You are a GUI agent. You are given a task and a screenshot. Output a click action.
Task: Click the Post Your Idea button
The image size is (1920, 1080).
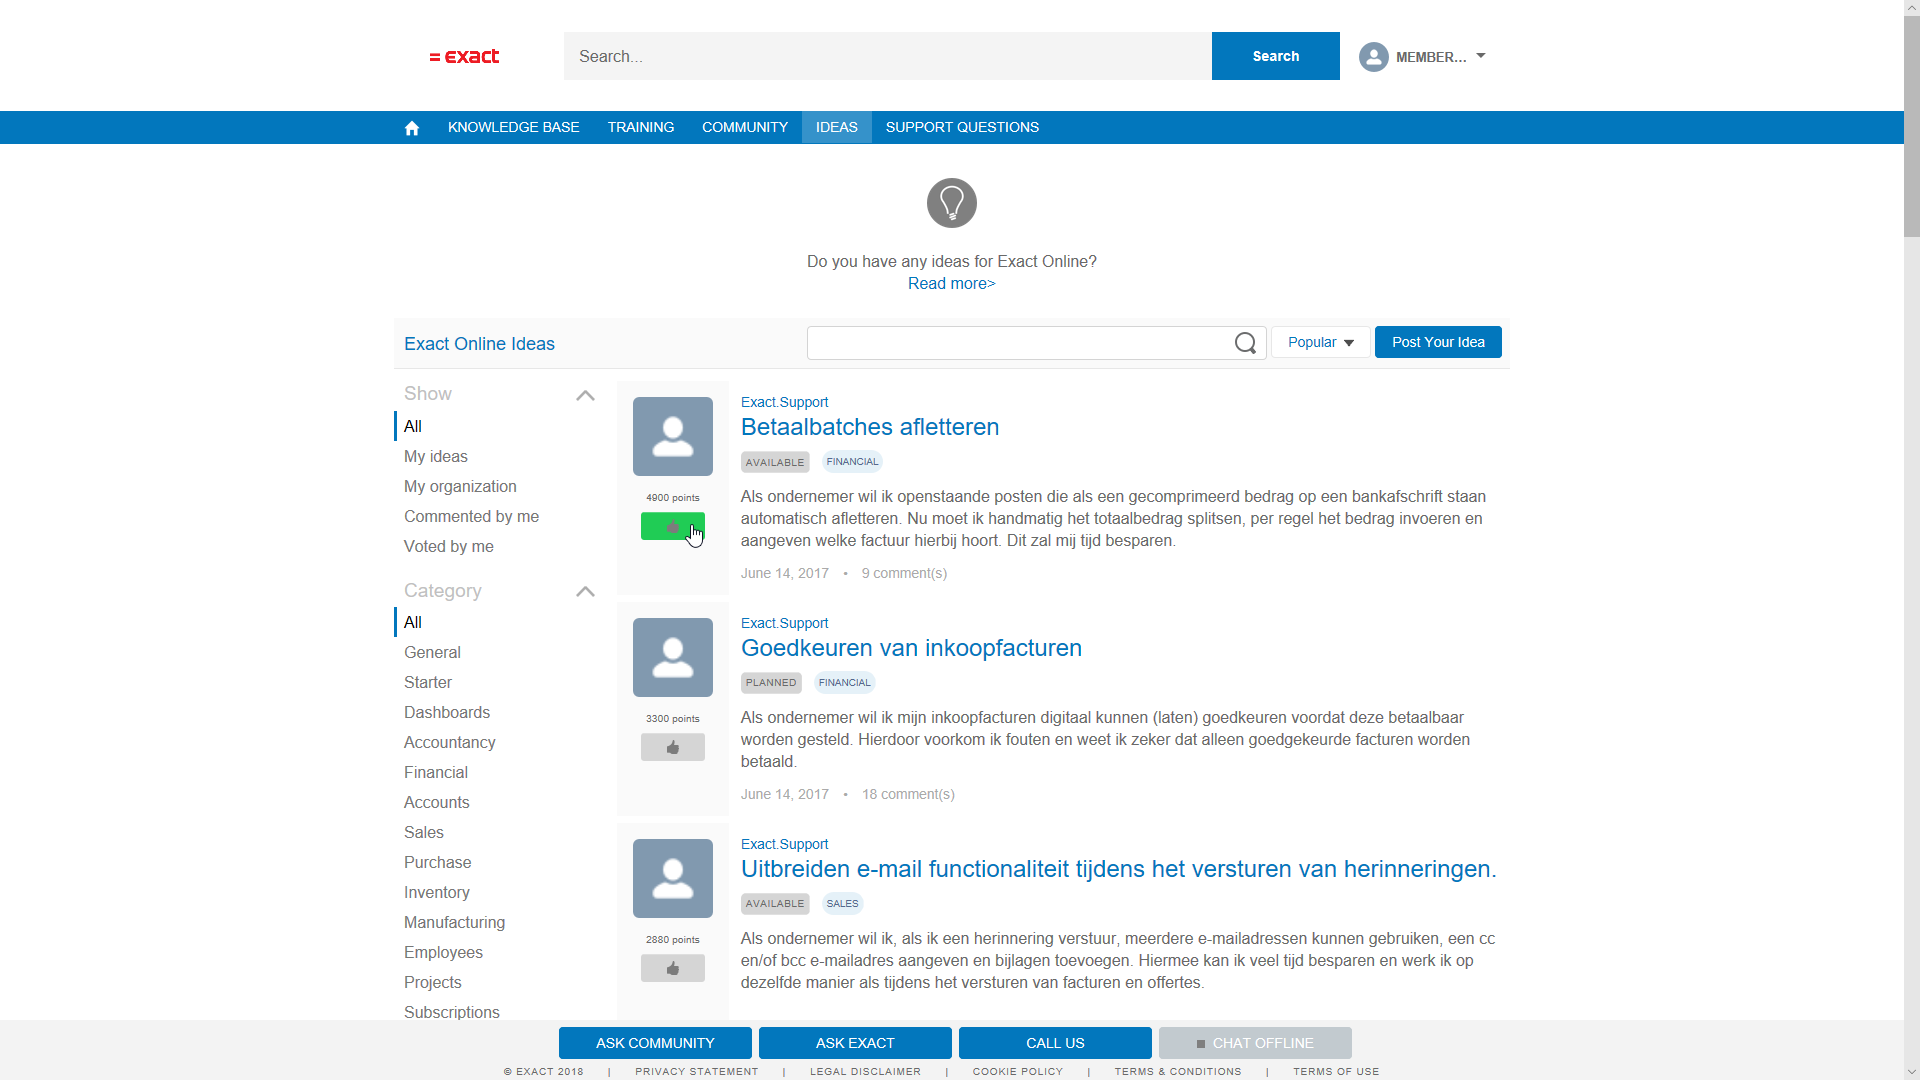[x=1438, y=342]
